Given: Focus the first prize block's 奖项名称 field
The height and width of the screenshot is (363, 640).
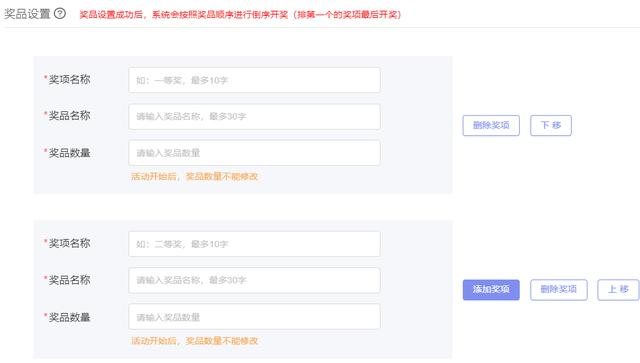Looking at the screenshot, I should 254,80.
